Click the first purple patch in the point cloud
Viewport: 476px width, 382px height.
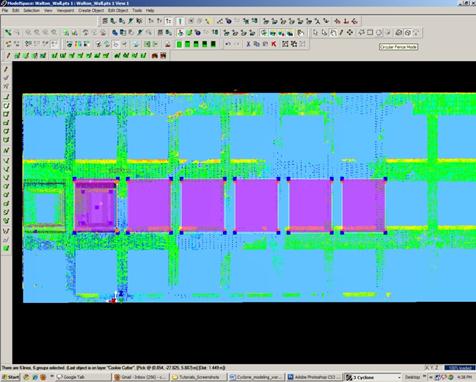click(x=96, y=206)
